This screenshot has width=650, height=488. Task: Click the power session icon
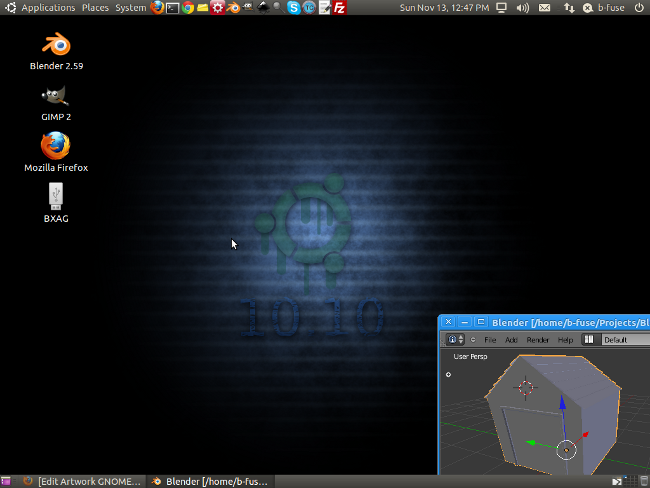pyautogui.click(x=639, y=7)
